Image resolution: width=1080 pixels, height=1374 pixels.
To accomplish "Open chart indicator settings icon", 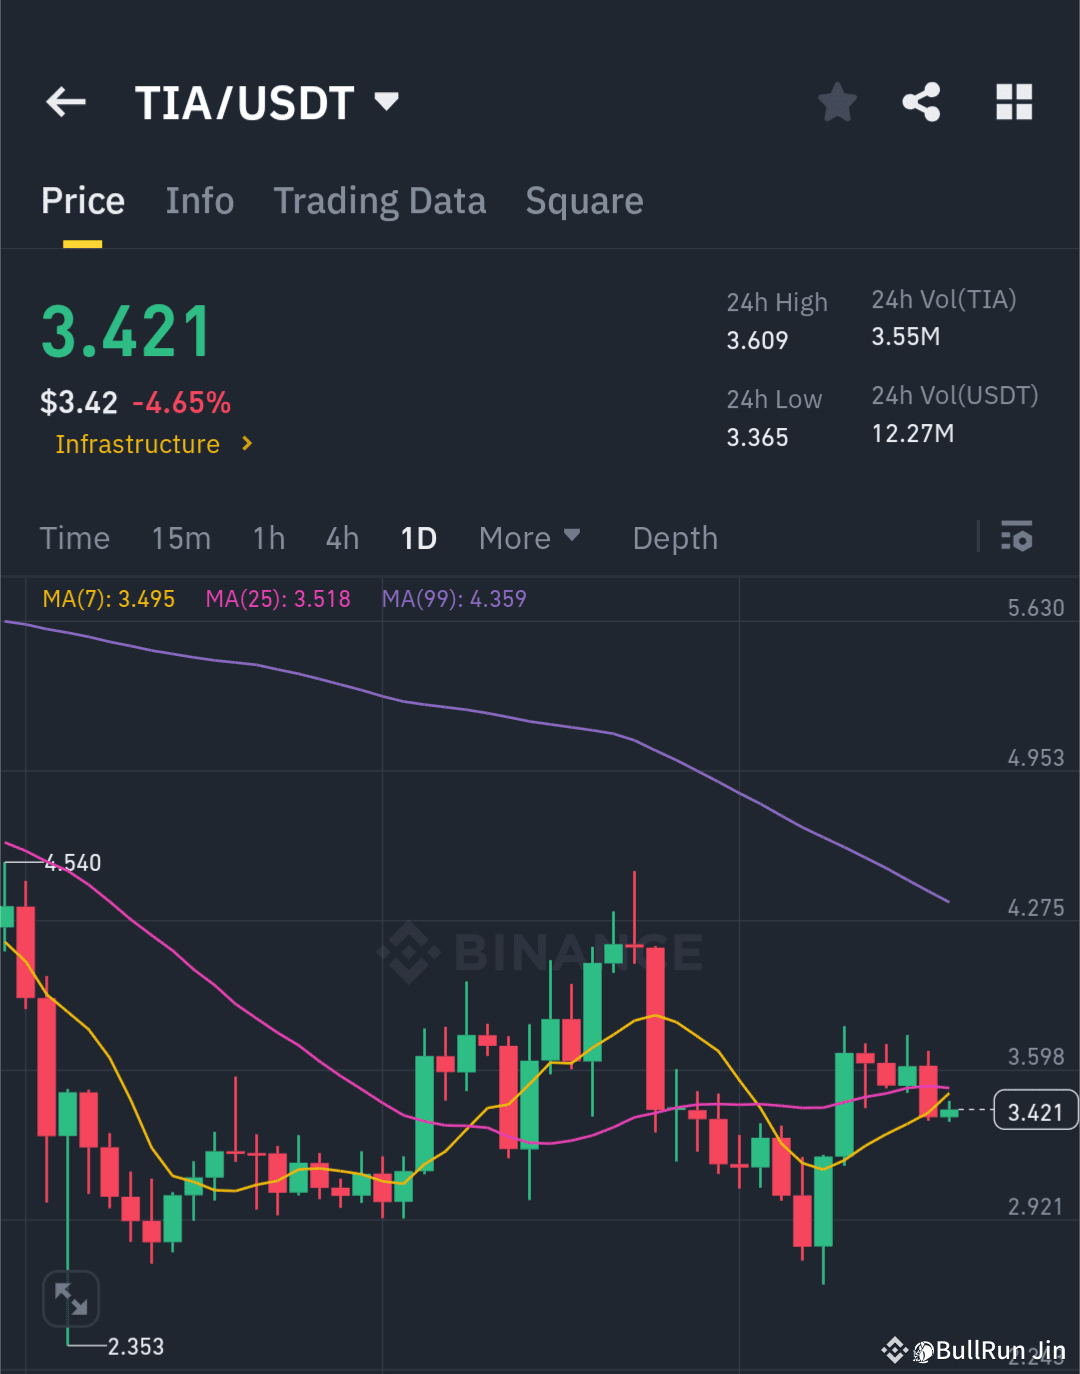I will coord(1016,537).
